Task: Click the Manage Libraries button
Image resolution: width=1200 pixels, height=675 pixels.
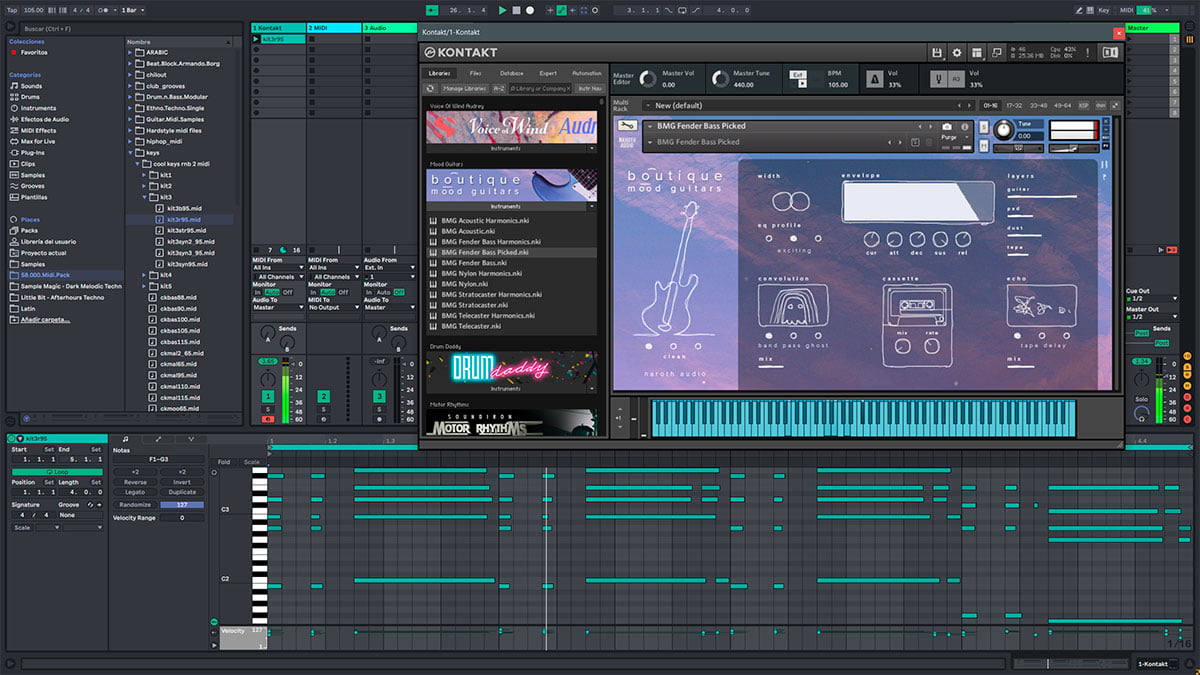Action: 464,89
